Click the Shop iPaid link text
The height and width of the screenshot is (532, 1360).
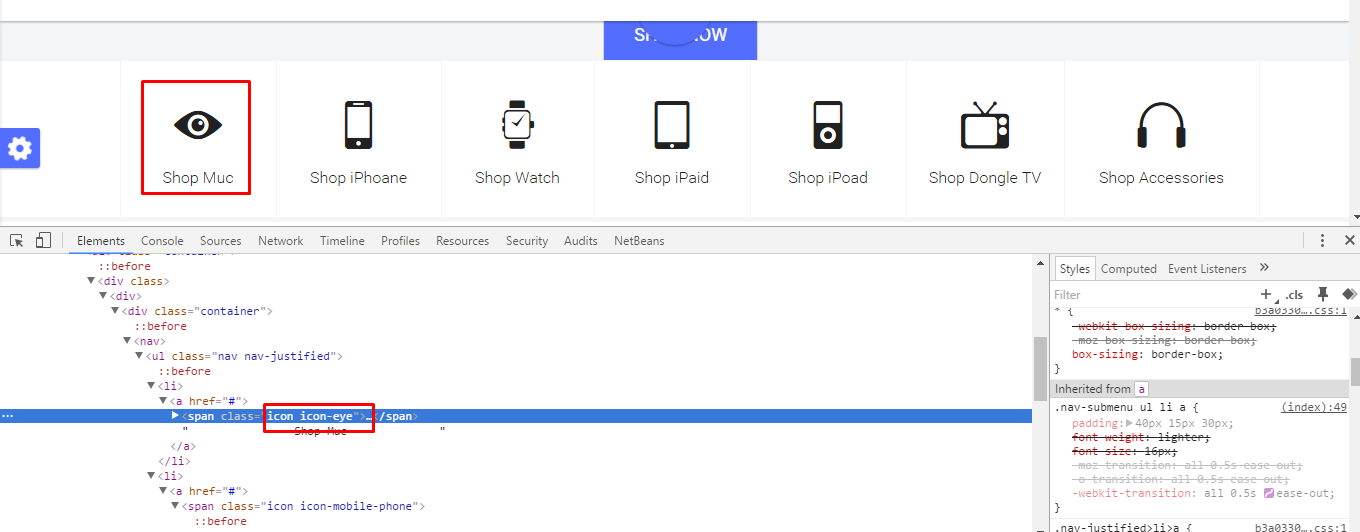pos(671,178)
